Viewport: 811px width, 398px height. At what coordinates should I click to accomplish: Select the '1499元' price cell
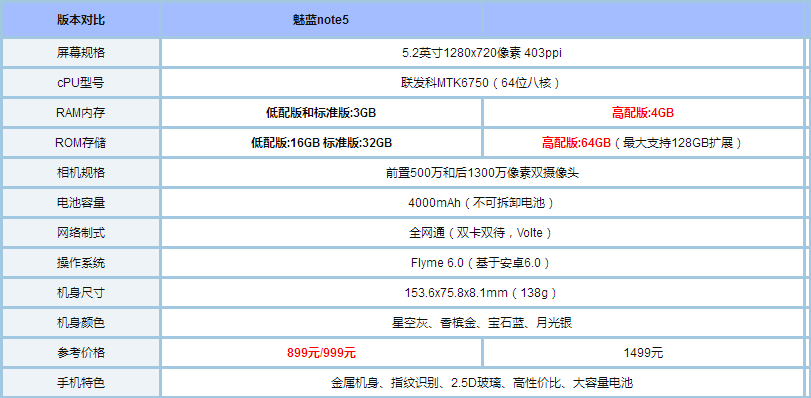643,353
